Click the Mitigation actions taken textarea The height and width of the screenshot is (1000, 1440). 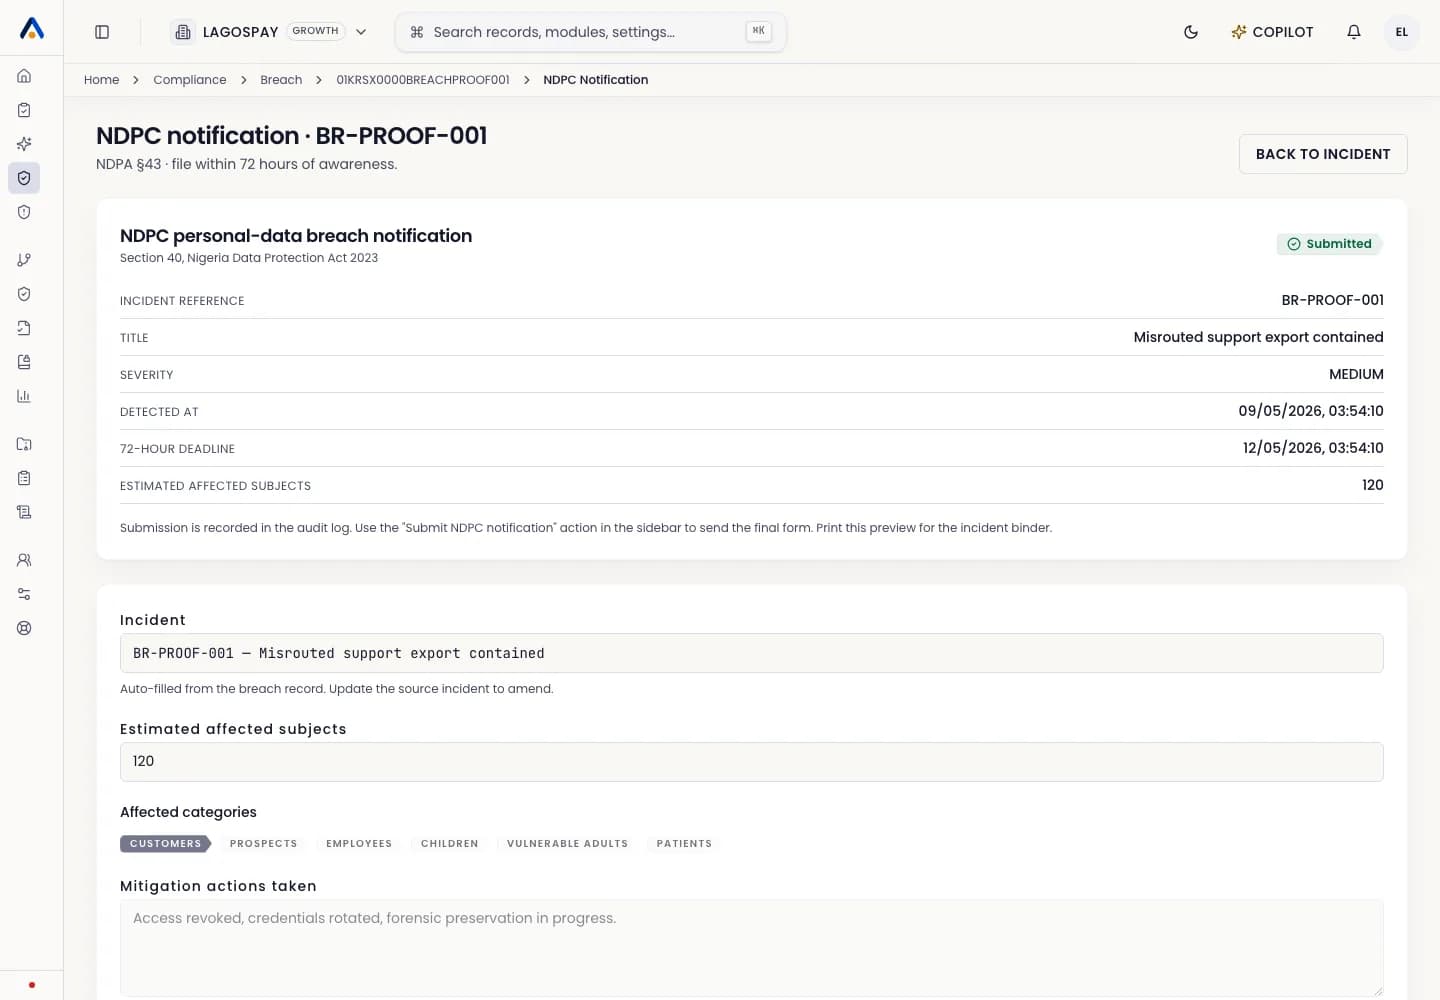click(x=752, y=948)
